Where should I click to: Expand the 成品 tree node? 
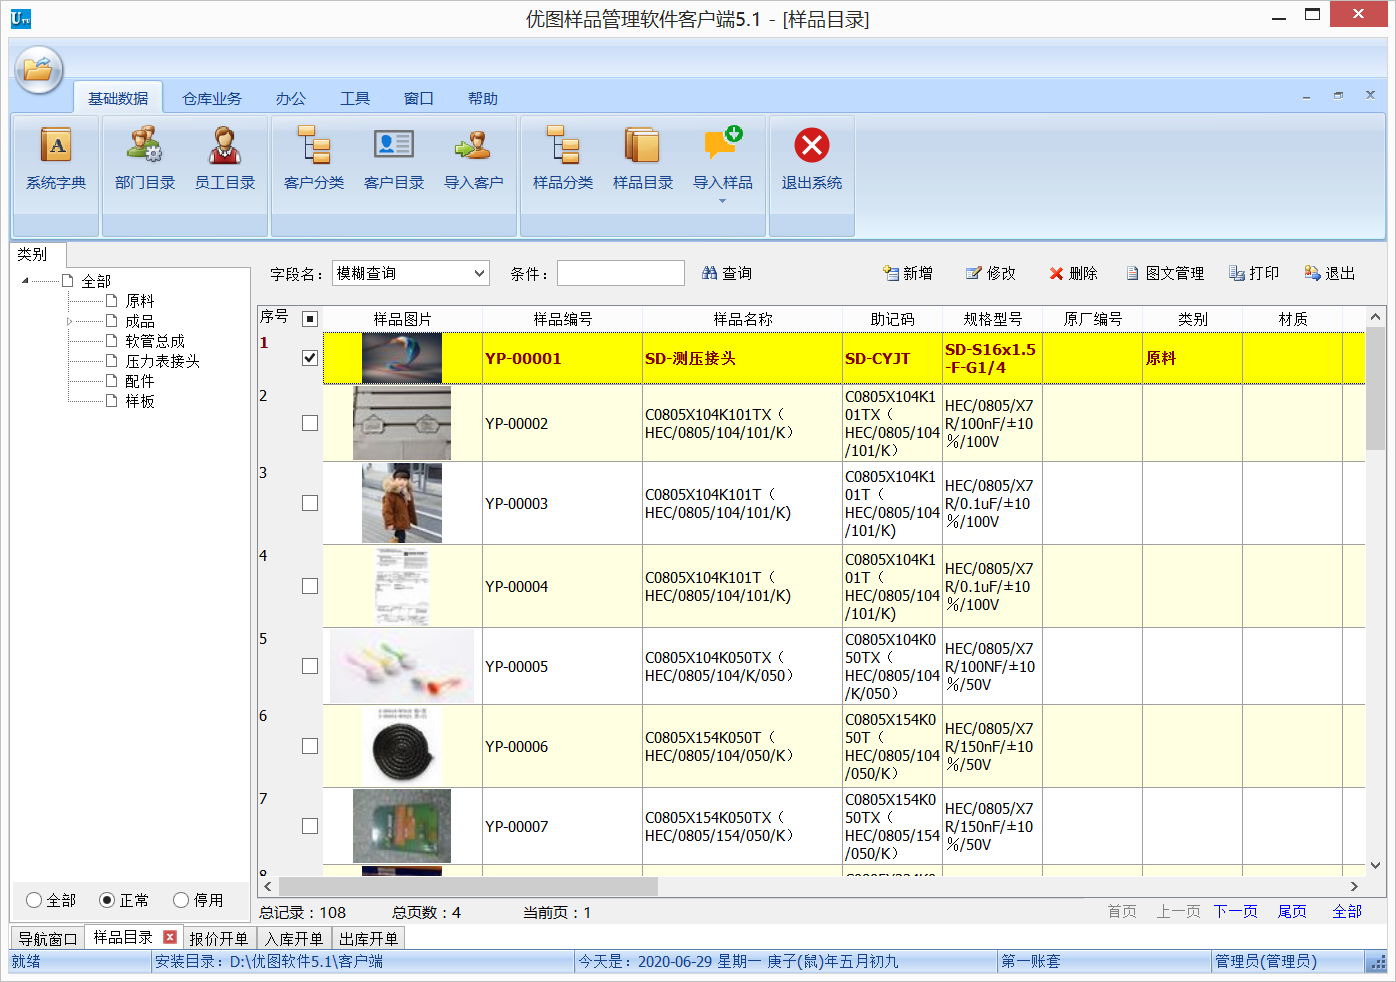click(71, 320)
